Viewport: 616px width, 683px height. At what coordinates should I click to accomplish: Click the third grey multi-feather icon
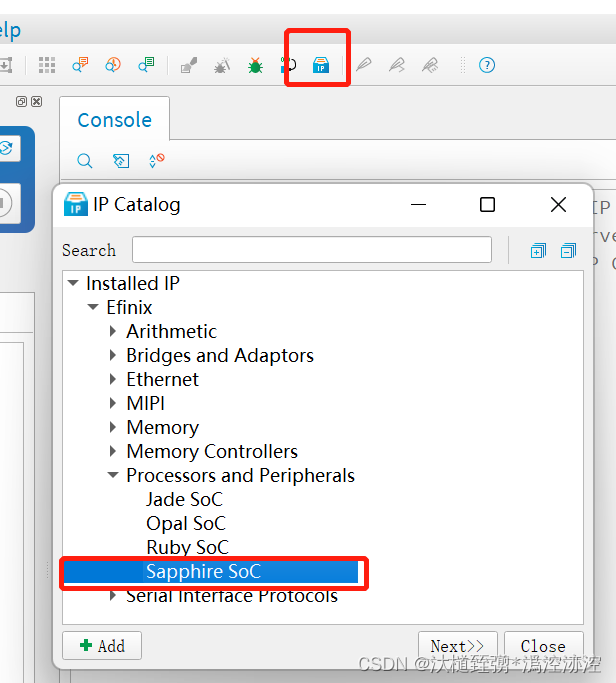tap(430, 65)
